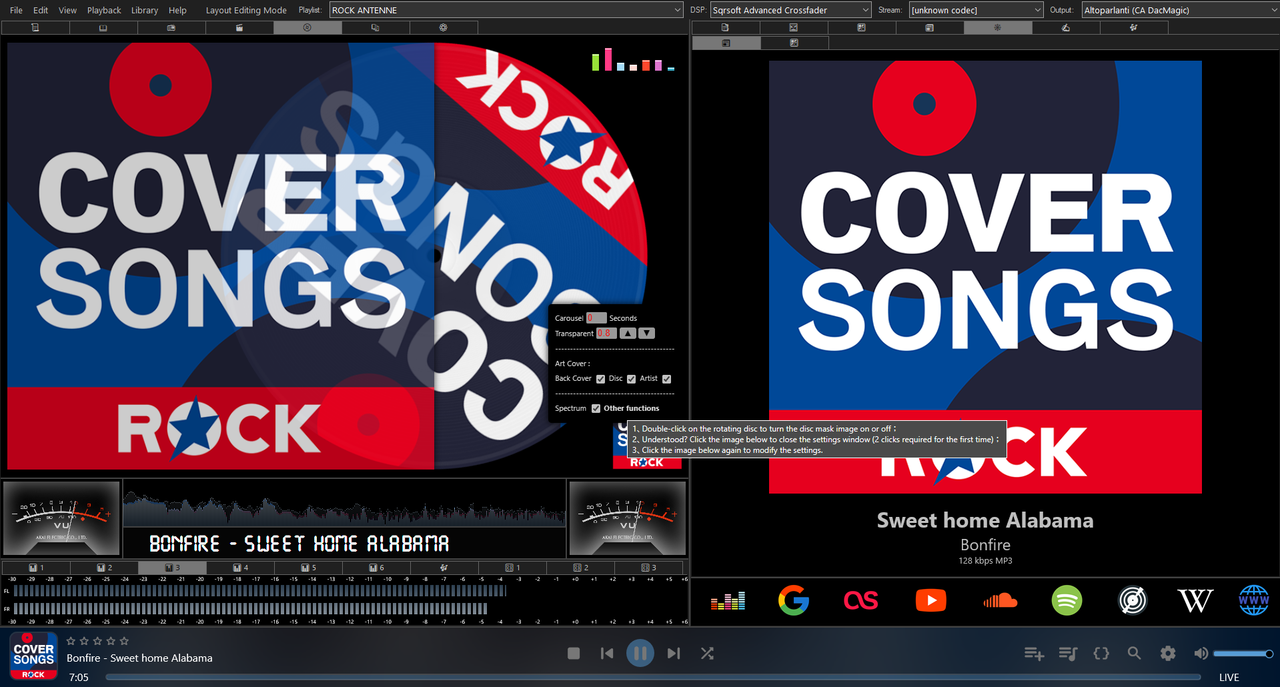This screenshot has width=1280, height=687.
Task: Increase transparency with up arrow
Action: click(627, 333)
